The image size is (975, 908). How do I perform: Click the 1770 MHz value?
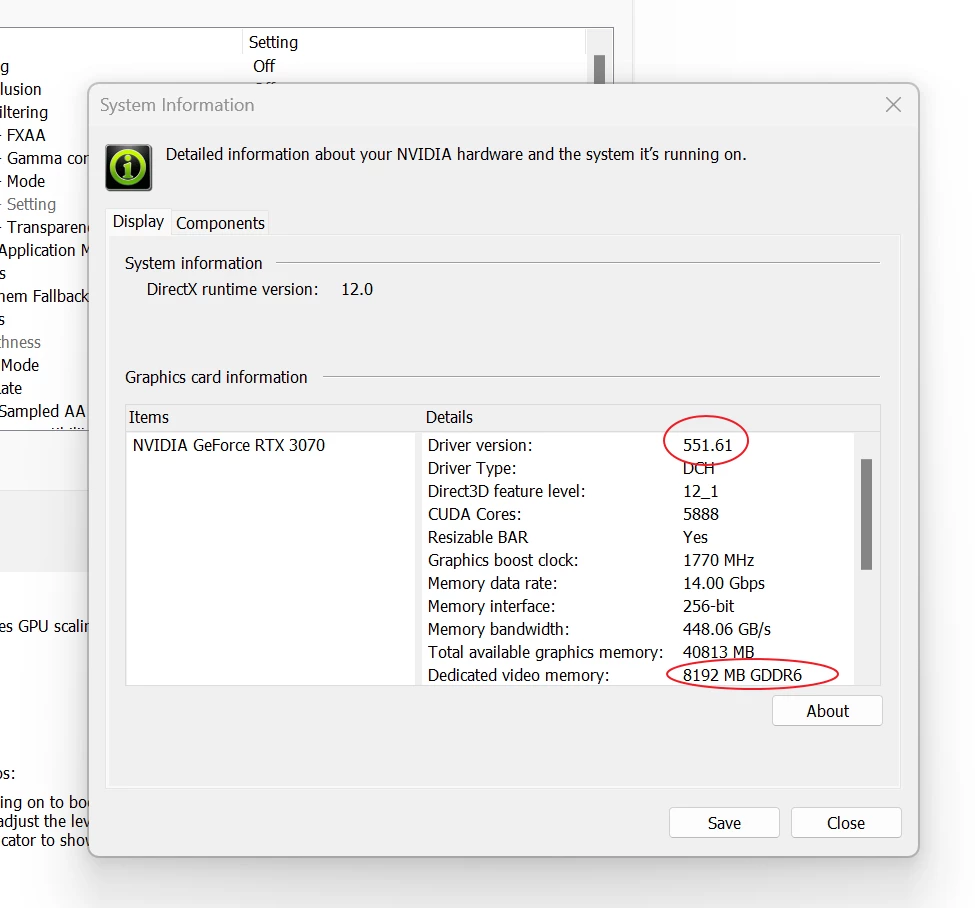tap(718, 560)
